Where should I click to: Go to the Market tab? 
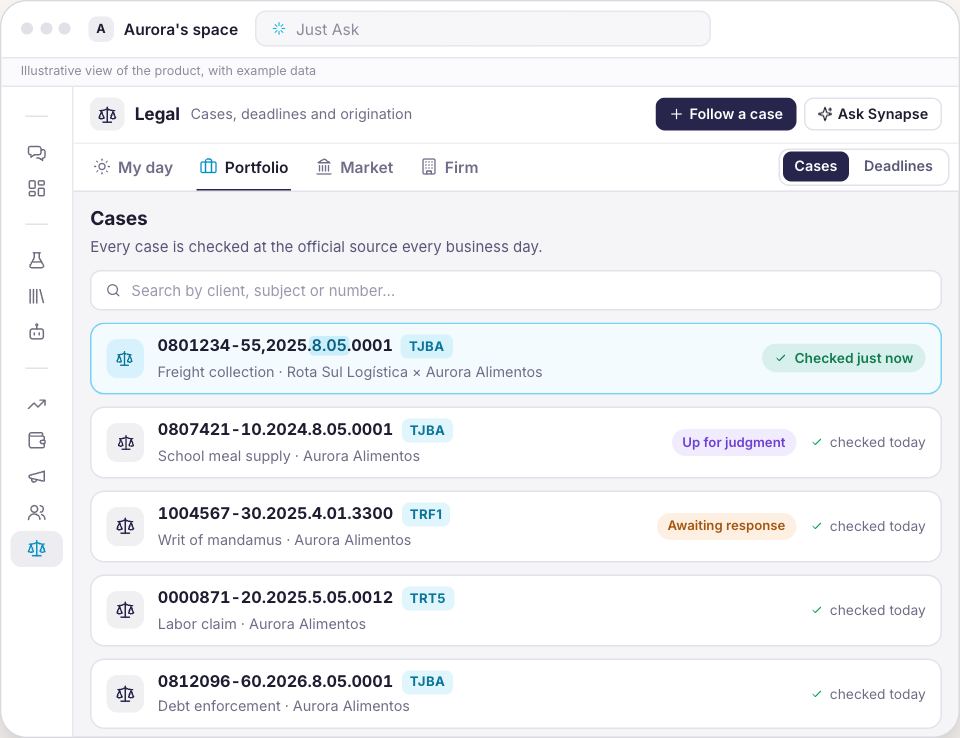pyautogui.click(x=354, y=167)
